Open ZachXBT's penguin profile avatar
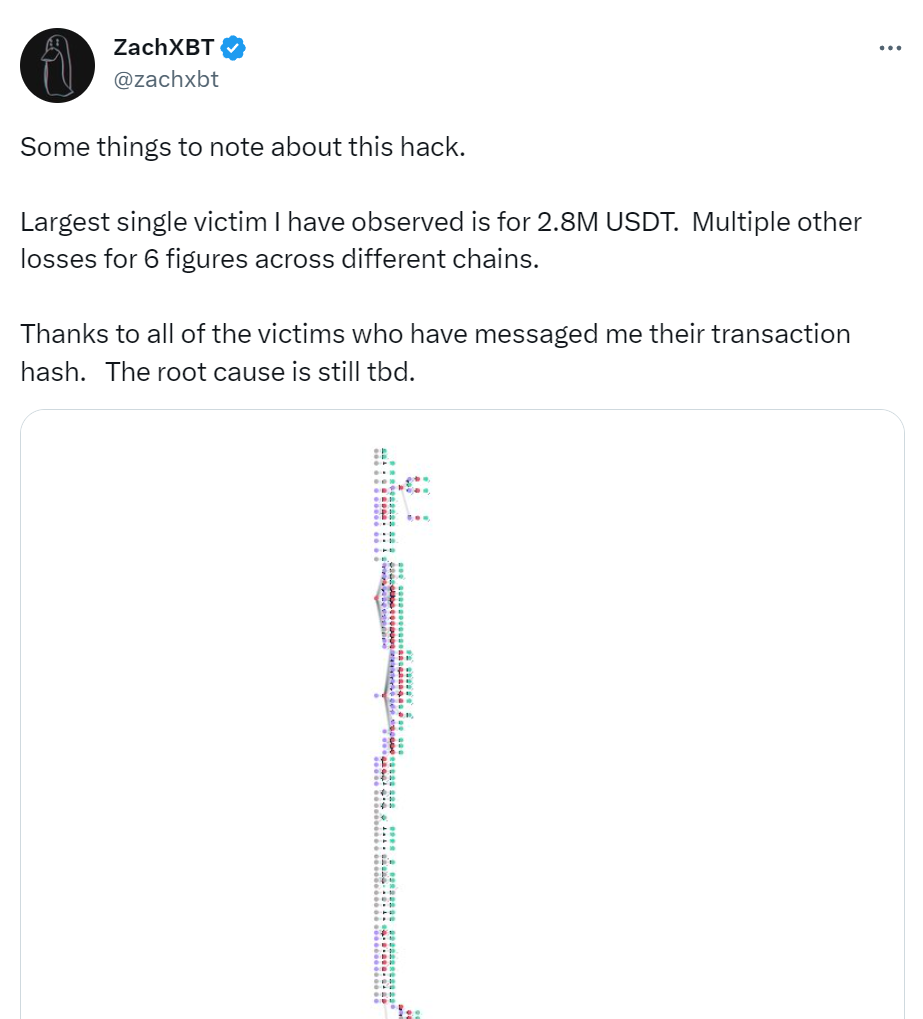923x1019 pixels. coord(57,65)
